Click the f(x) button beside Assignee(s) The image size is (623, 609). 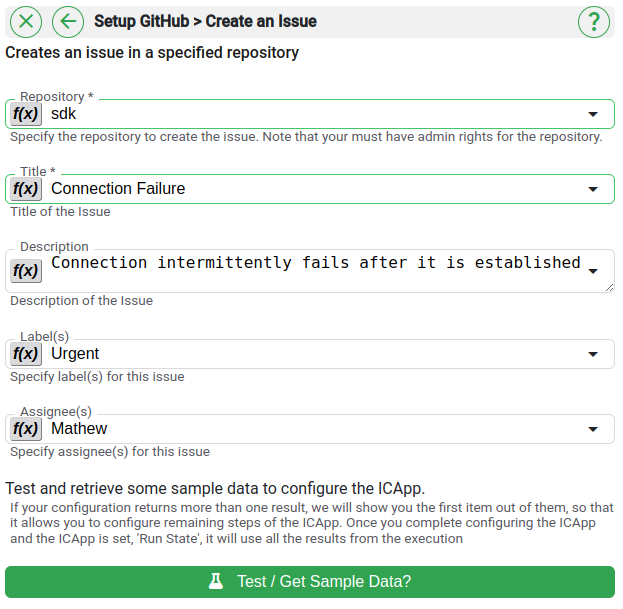[x=26, y=429]
